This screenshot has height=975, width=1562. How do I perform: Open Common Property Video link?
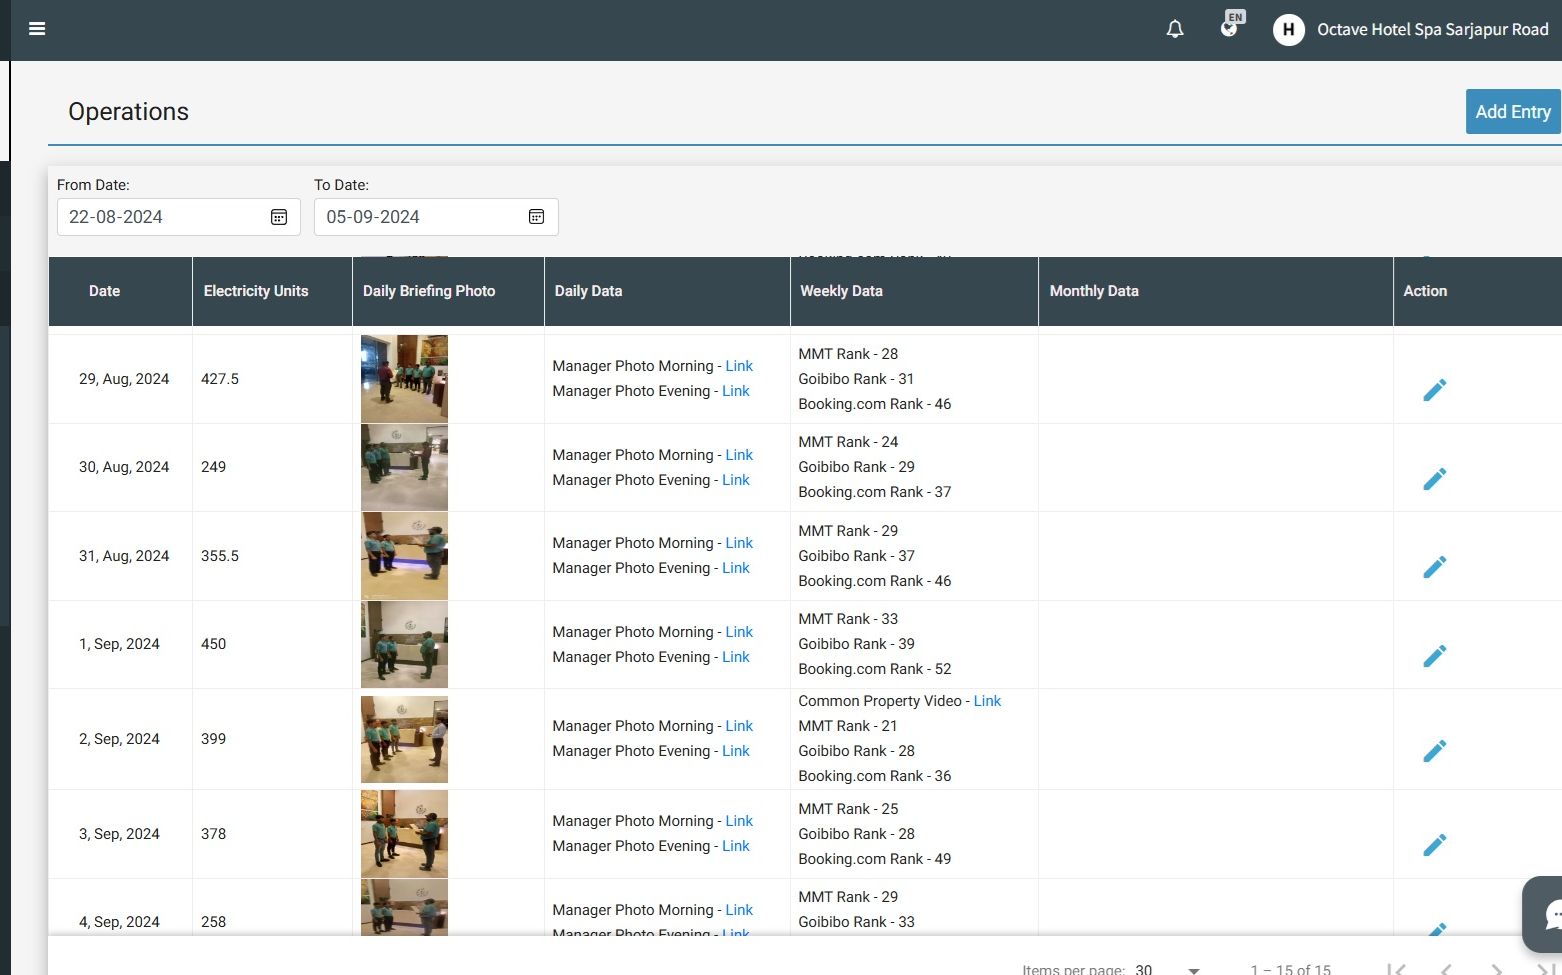(x=987, y=701)
